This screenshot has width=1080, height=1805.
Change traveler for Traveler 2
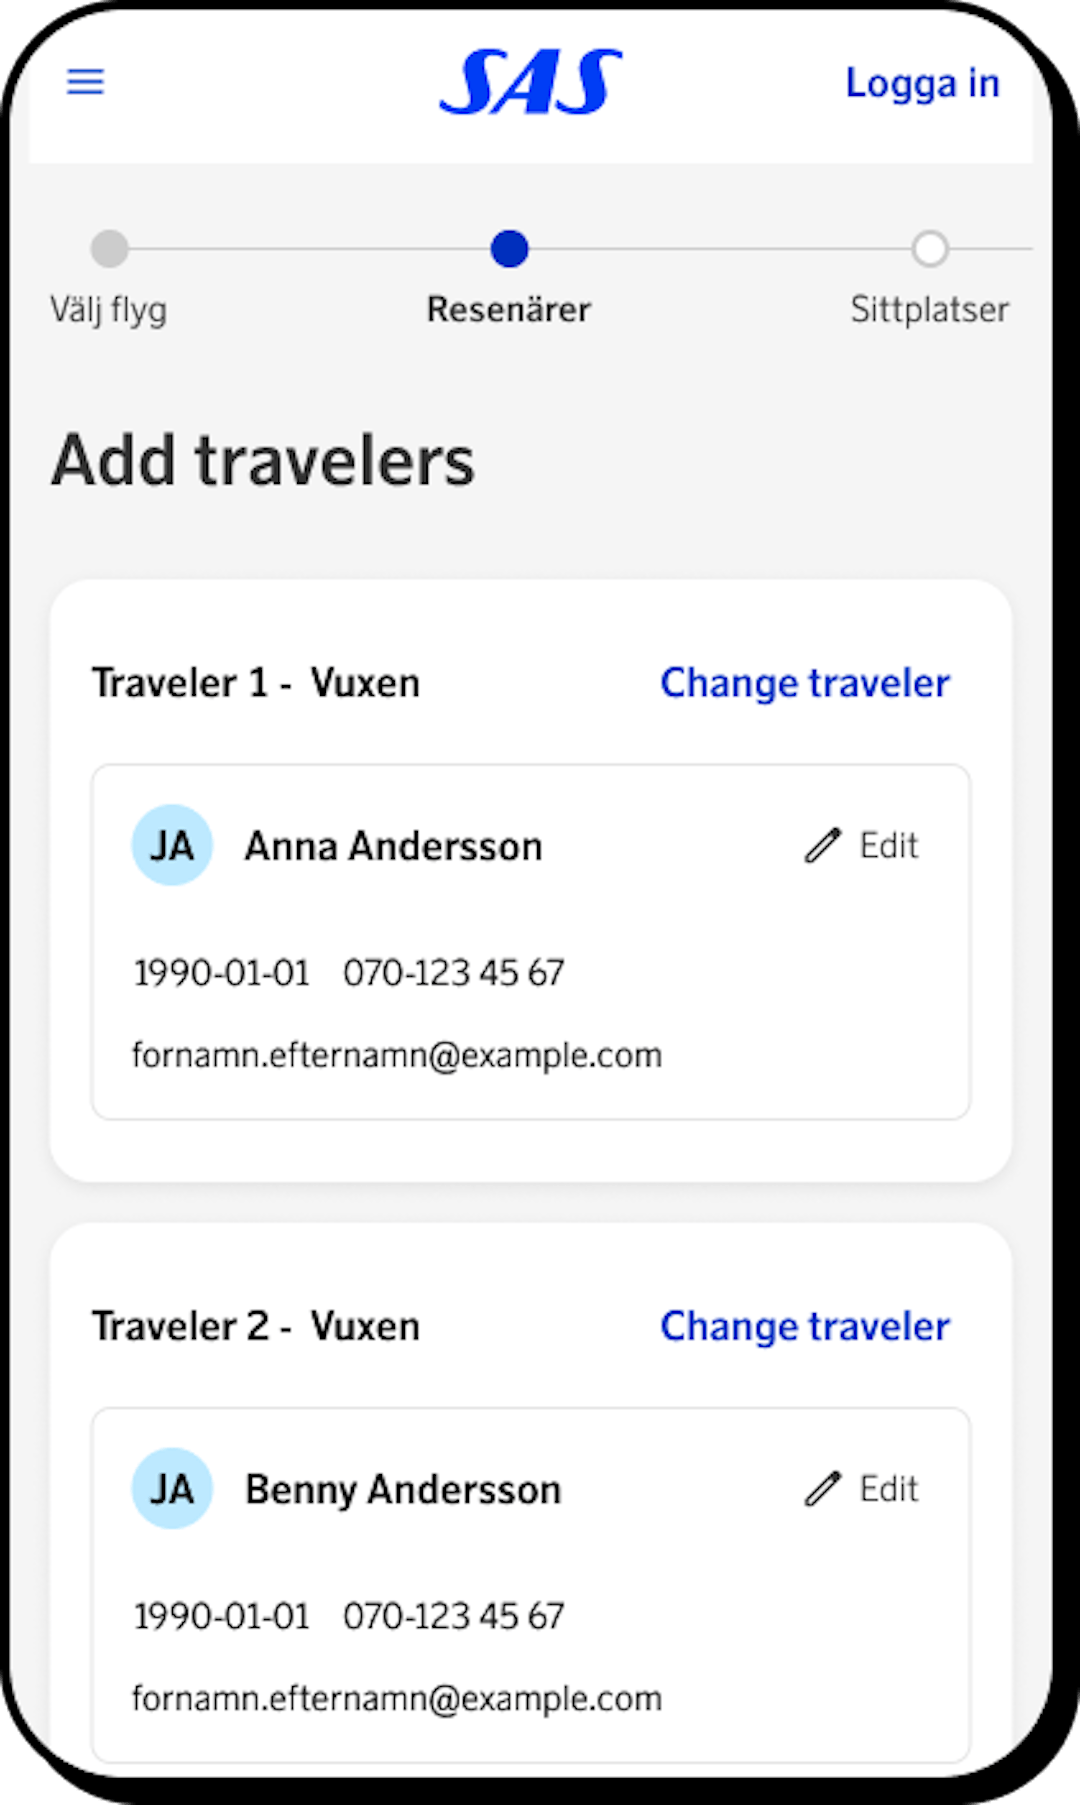(805, 1327)
